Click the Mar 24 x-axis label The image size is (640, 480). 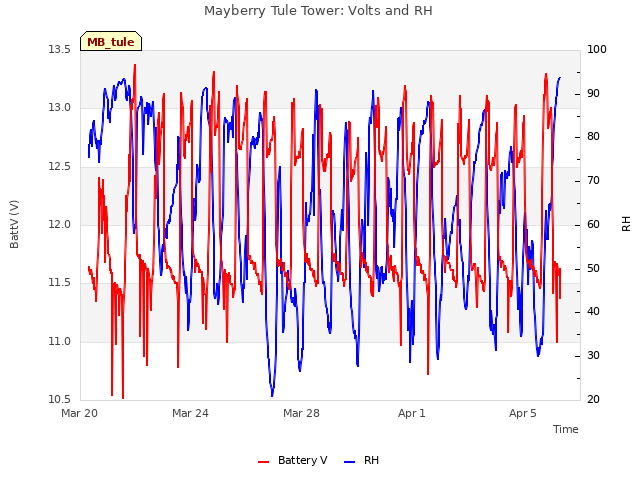[x=190, y=413]
